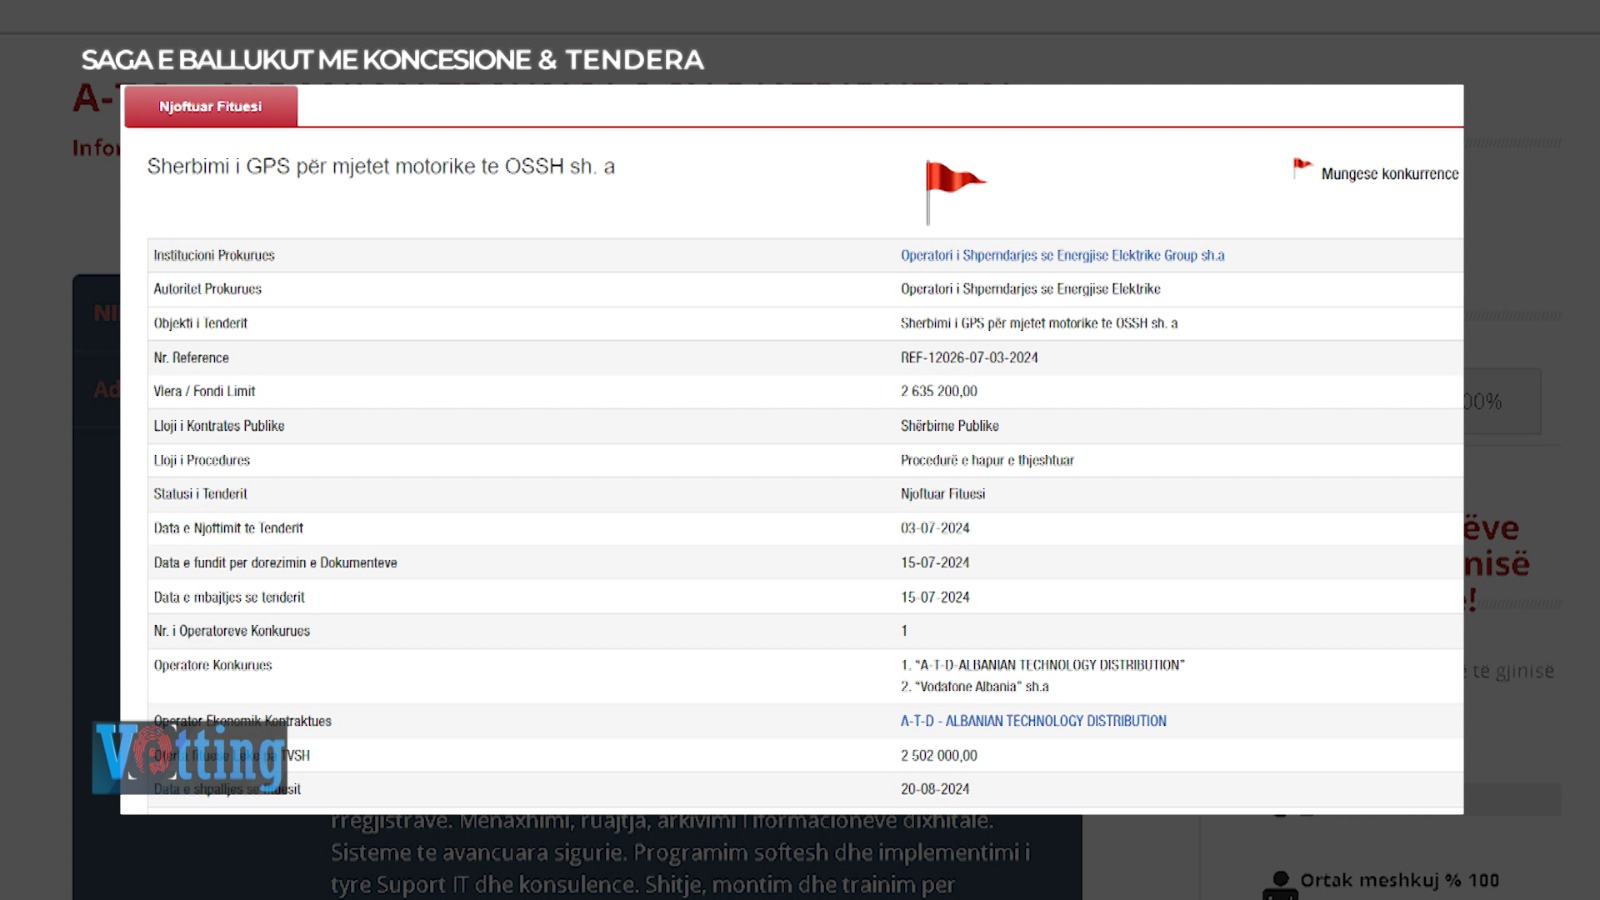The width and height of the screenshot is (1600, 900).
Task: Select Data e mbajtjes se tenderit label
Action: coord(229,597)
